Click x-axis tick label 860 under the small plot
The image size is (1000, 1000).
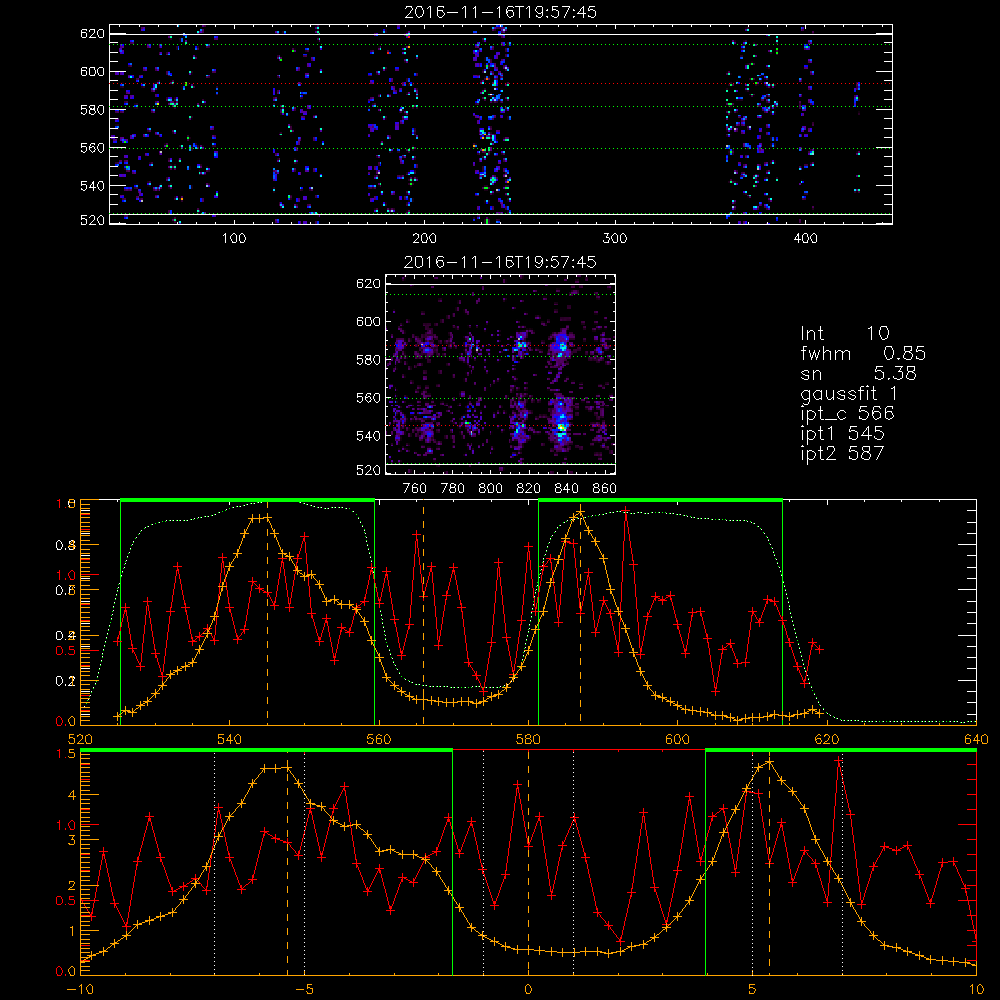tap(605, 489)
